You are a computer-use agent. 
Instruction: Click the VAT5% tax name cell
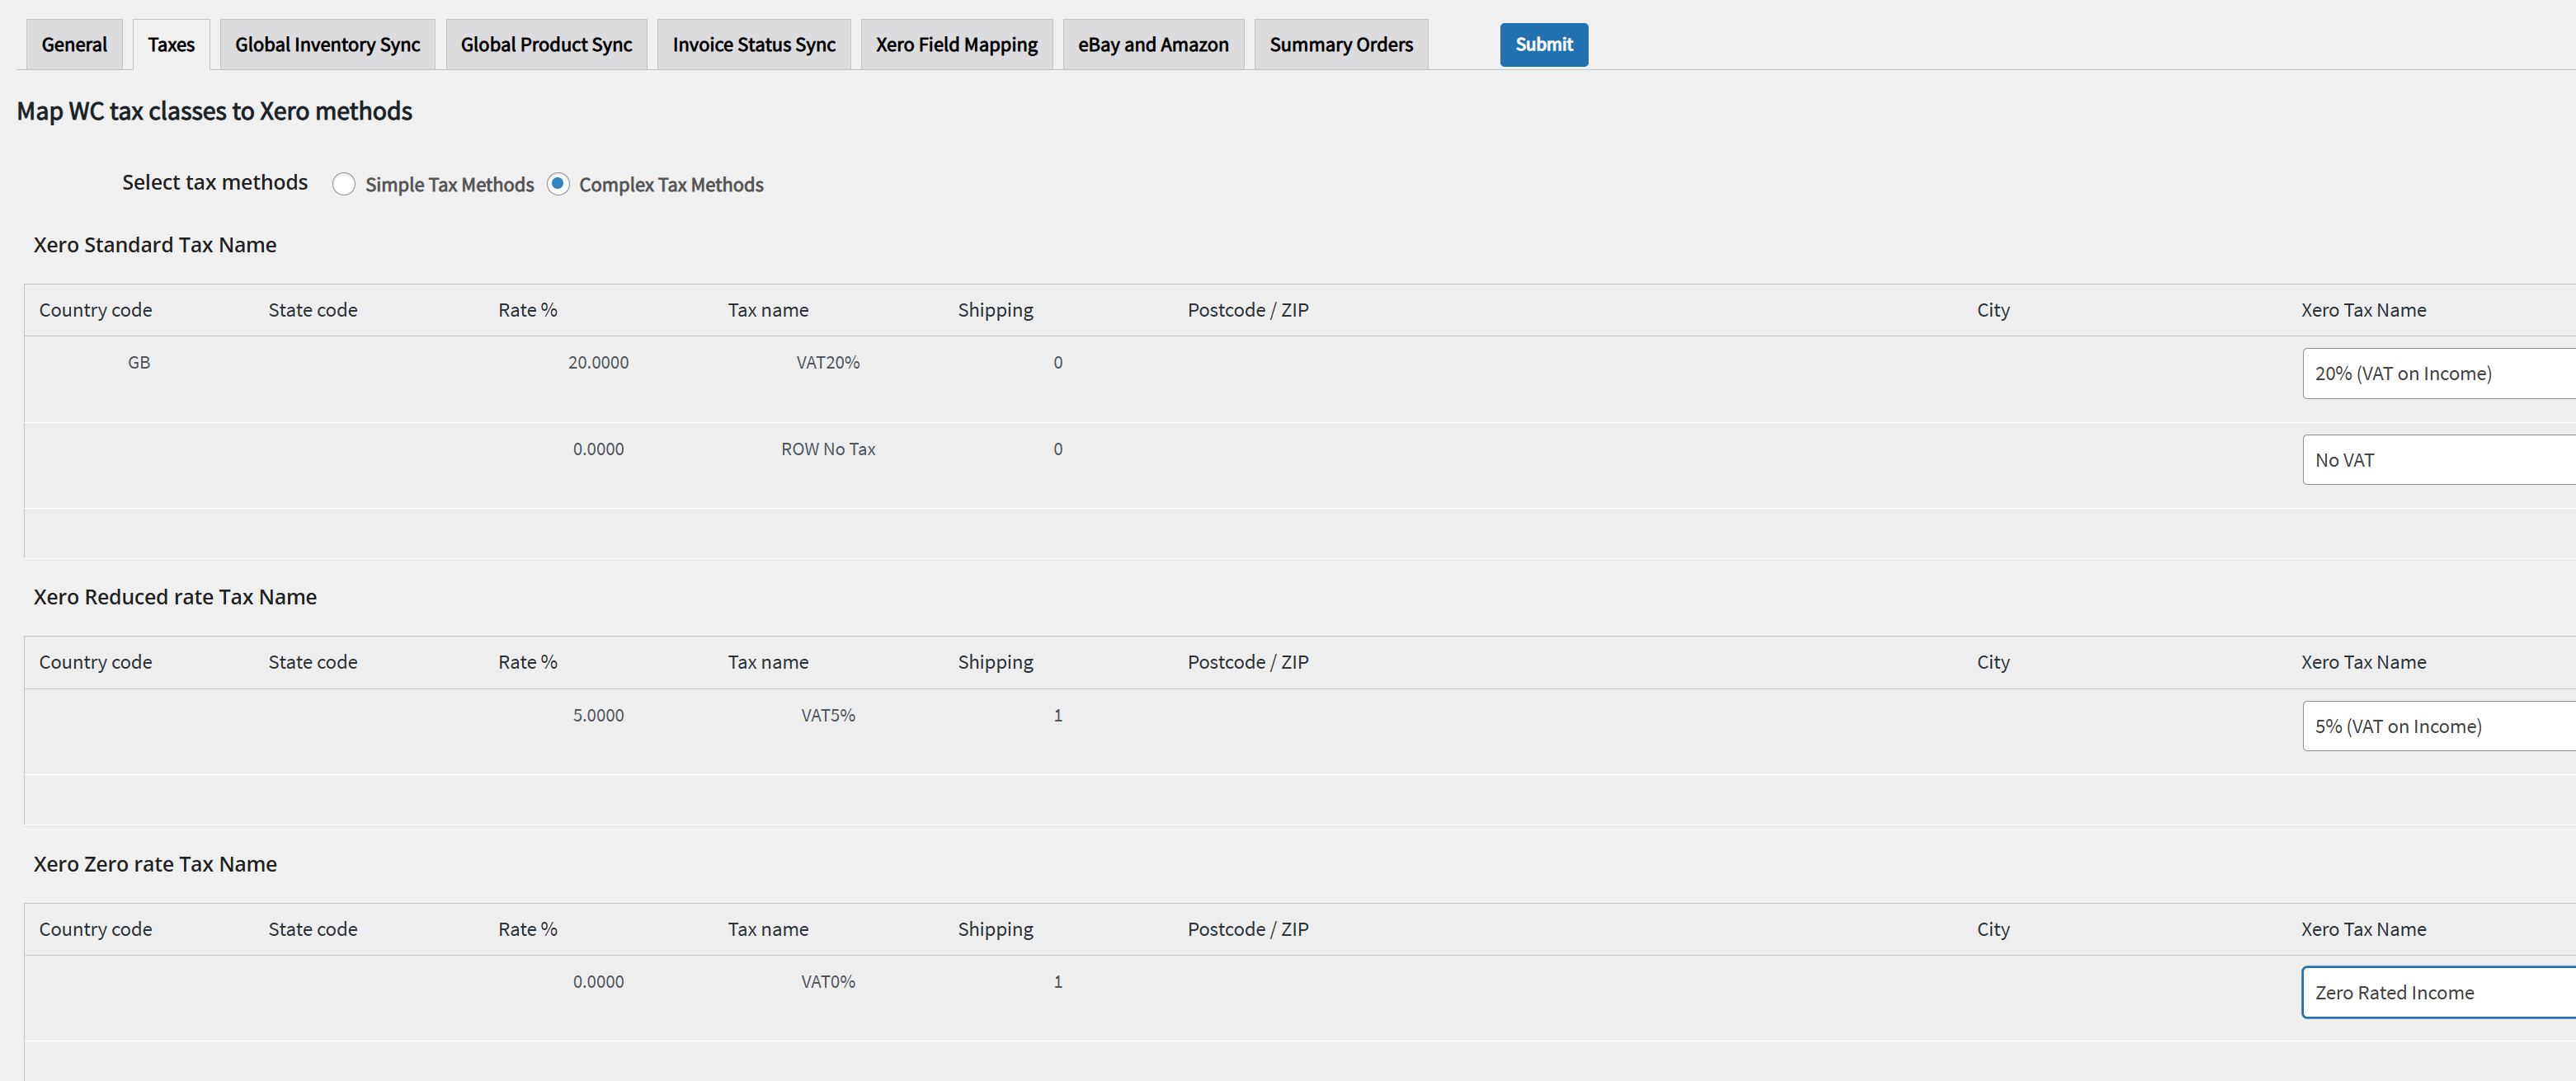pos(827,716)
